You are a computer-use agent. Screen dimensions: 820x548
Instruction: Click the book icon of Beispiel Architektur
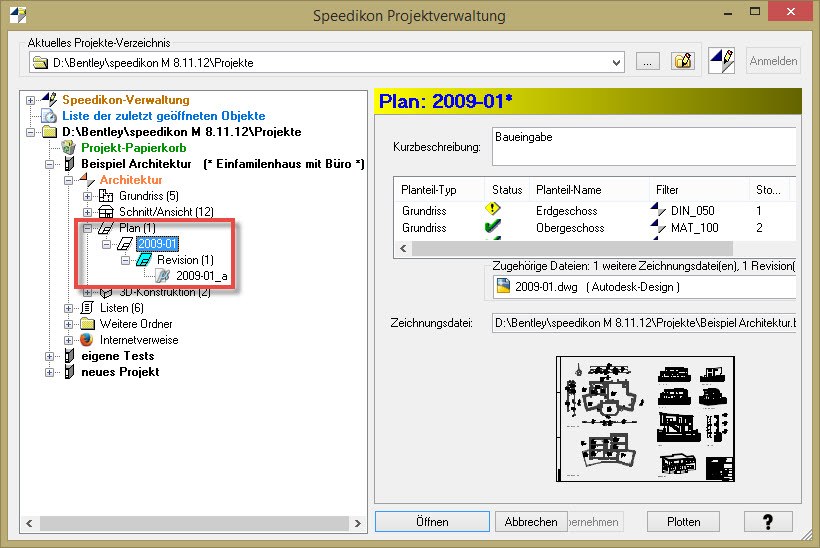tap(69, 164)
